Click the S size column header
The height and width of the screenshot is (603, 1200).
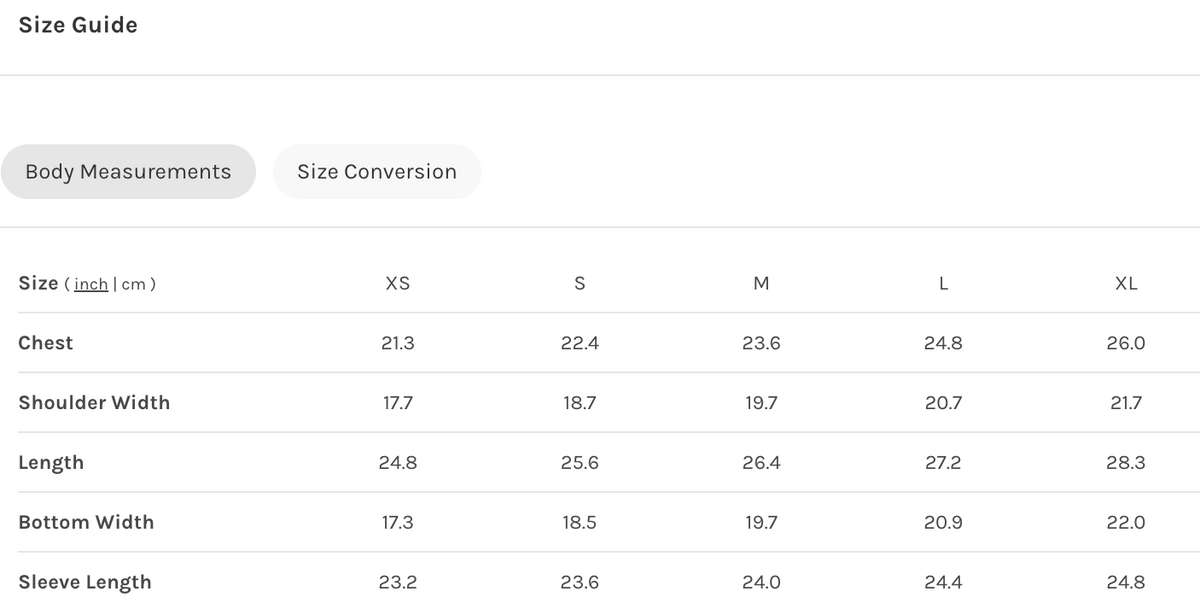pyautogui.click(x=580, y=283)
